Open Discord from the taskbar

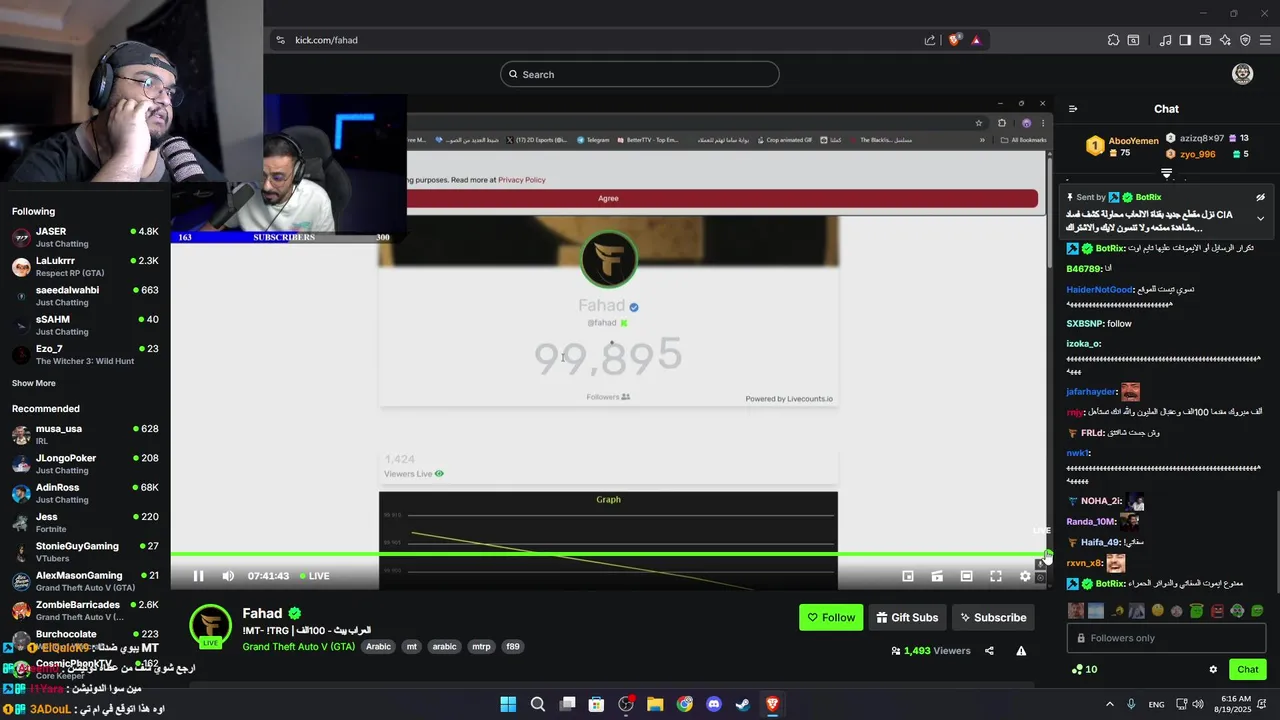(714, 704)
